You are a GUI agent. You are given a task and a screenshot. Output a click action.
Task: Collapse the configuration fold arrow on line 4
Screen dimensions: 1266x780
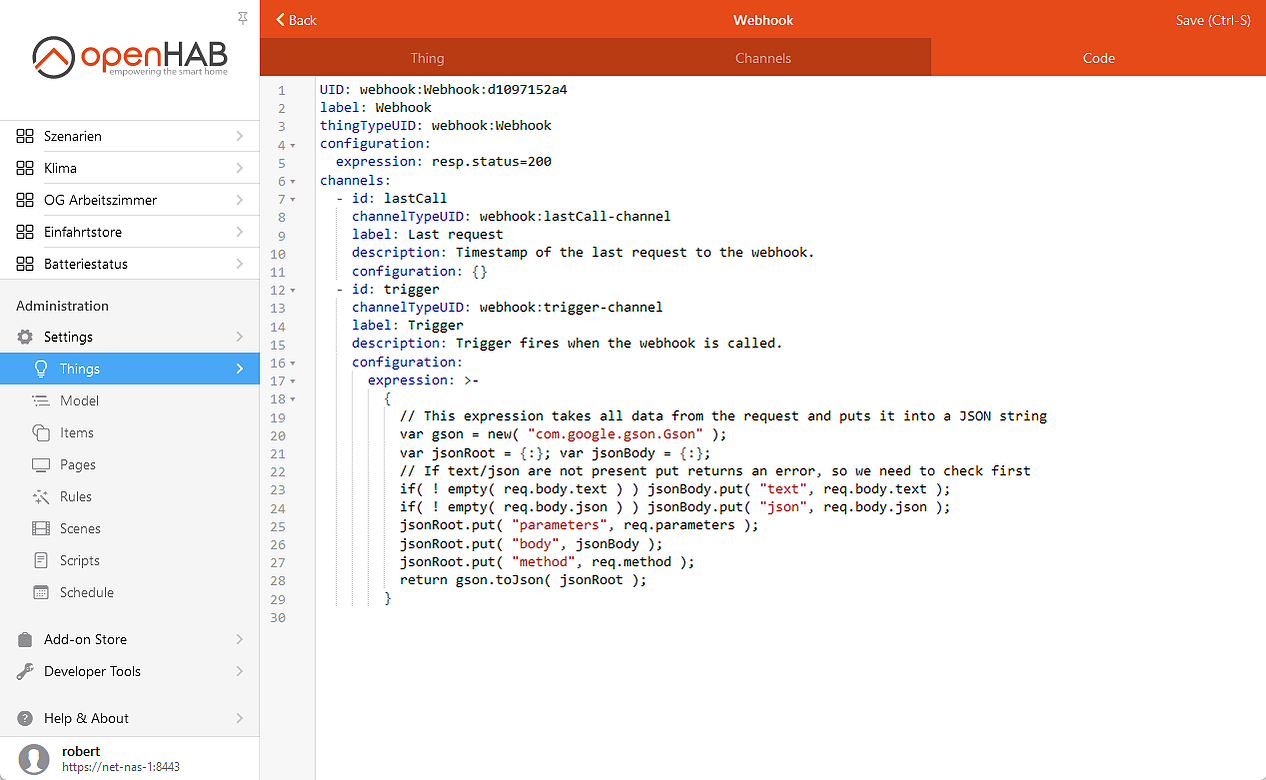[293, 145]
